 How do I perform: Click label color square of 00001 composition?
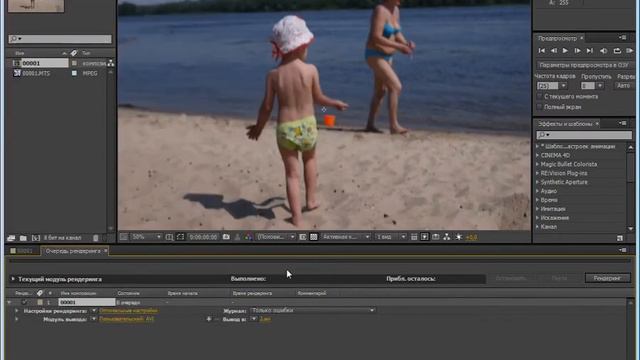pyautogui.click(x=74, y=63)
